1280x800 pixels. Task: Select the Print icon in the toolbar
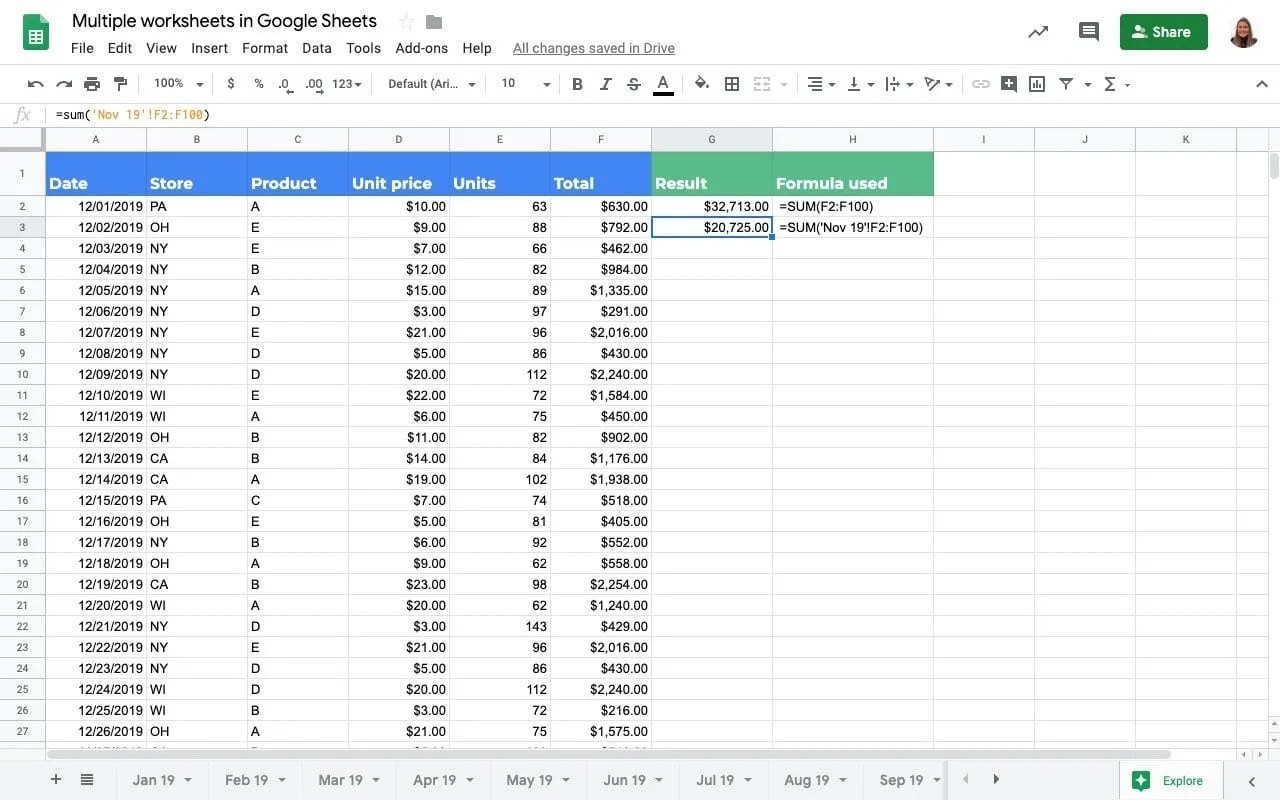pos(92,84)
